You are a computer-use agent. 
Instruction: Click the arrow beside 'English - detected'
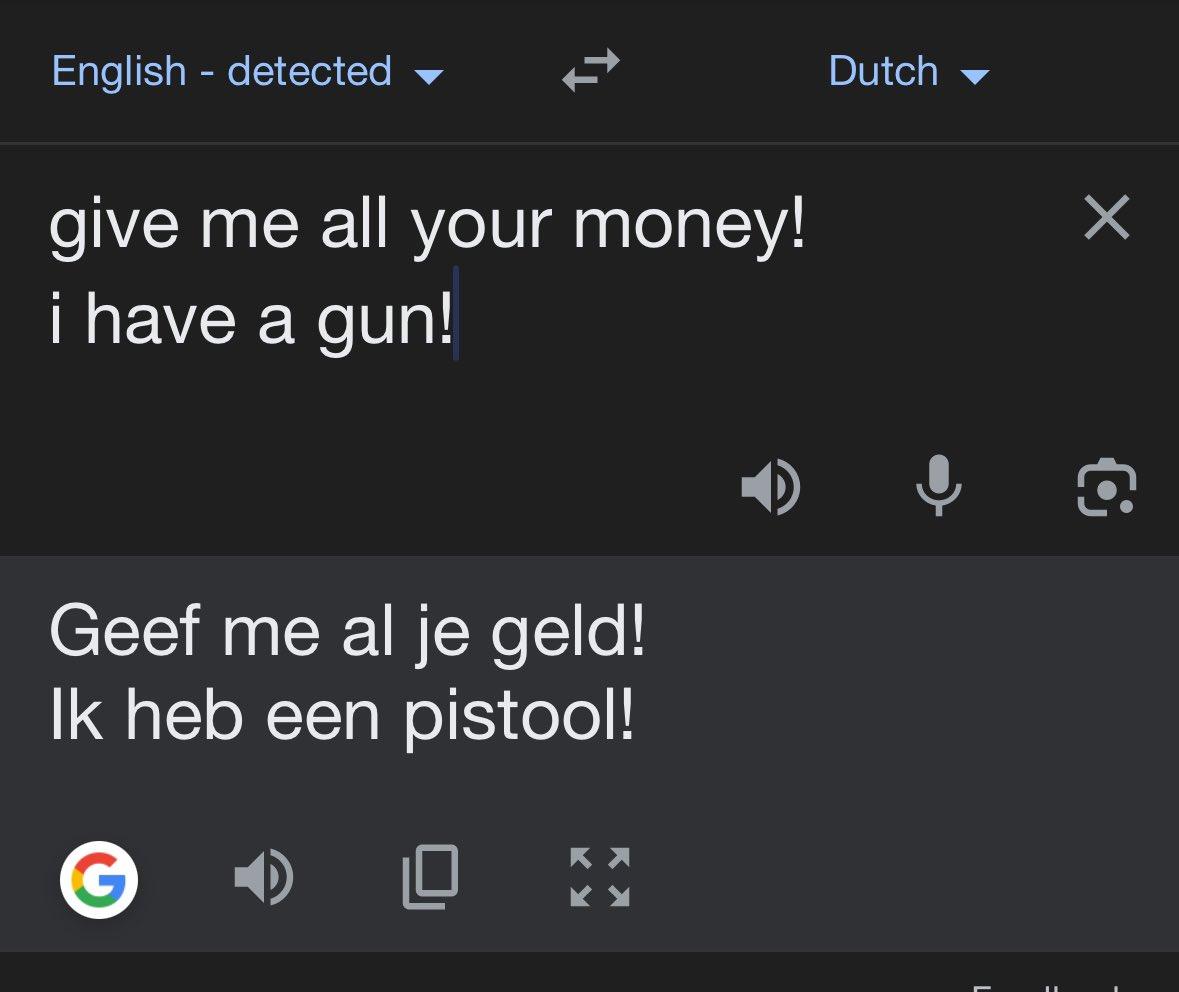pos(428,76)
